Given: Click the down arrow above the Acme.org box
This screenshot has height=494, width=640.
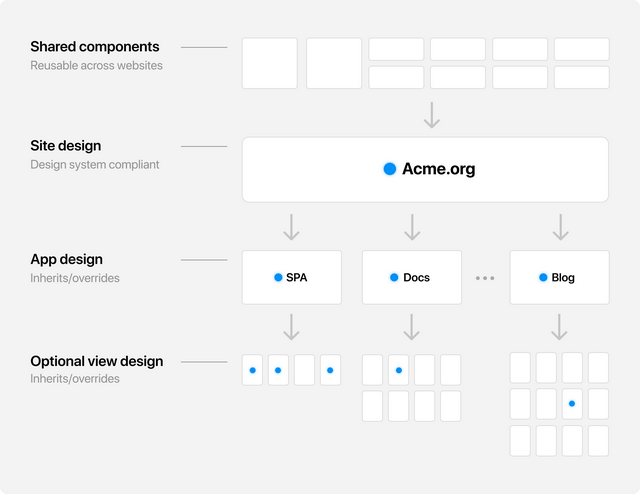Looking at the screenshot, I should (432, 114).
